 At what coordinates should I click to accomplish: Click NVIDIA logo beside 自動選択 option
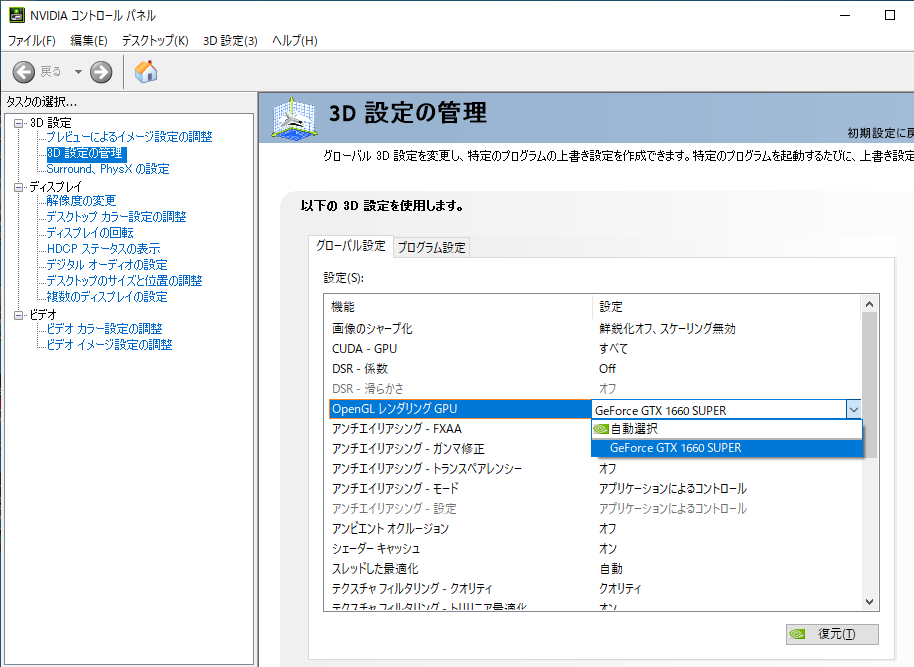(601, 429)
